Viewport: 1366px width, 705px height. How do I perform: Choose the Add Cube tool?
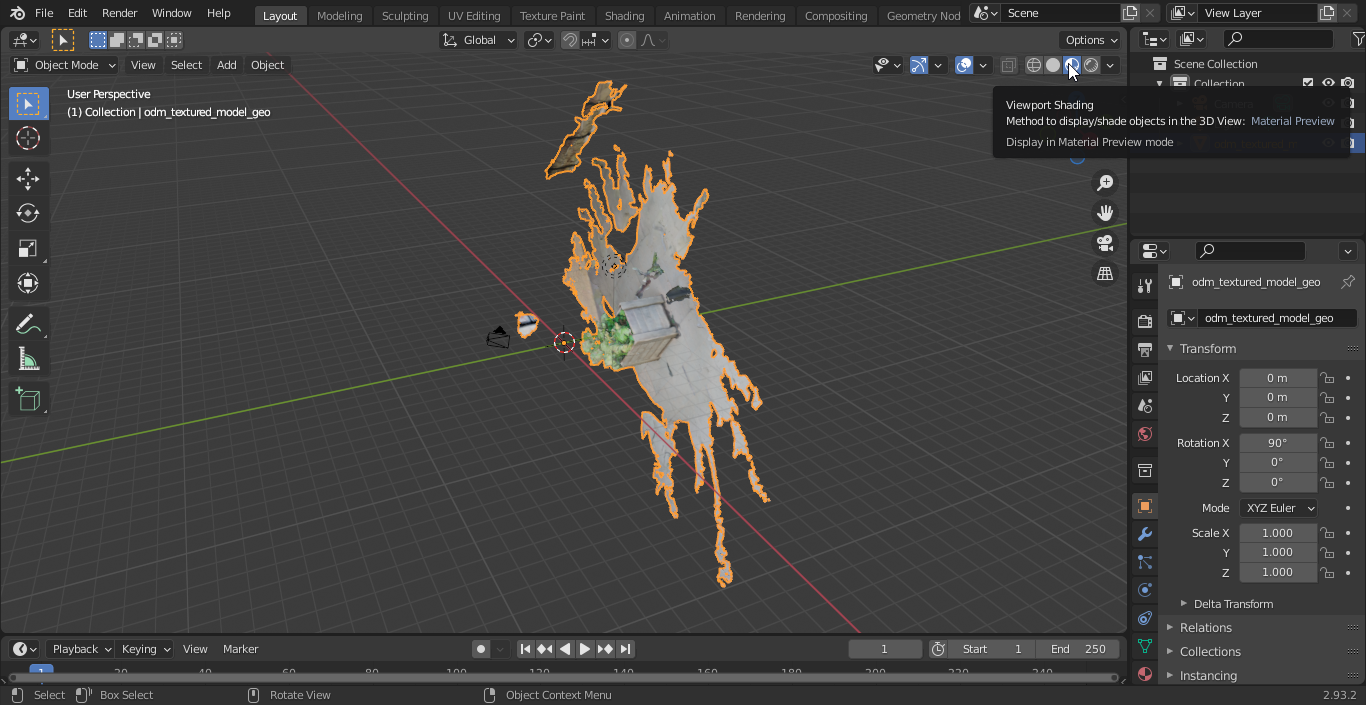point(28,400)
